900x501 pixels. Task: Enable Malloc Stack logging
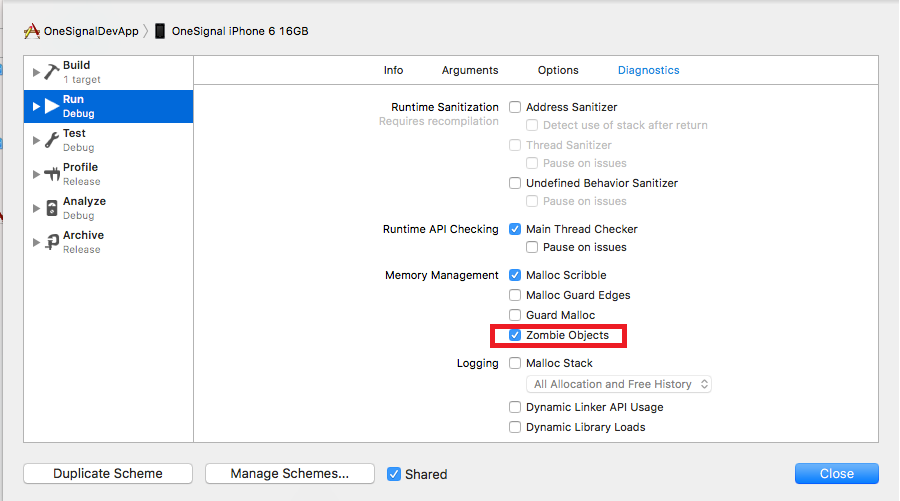(515, 363)
